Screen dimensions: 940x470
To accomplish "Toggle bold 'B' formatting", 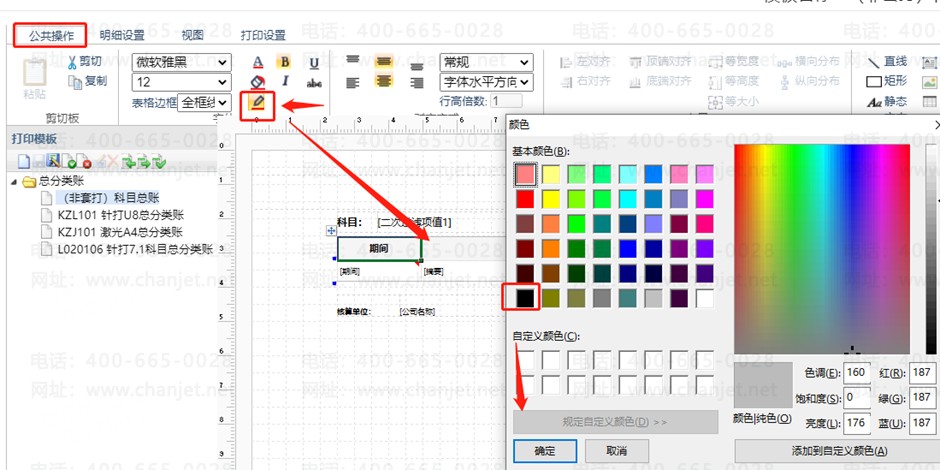I will point(285,62).
